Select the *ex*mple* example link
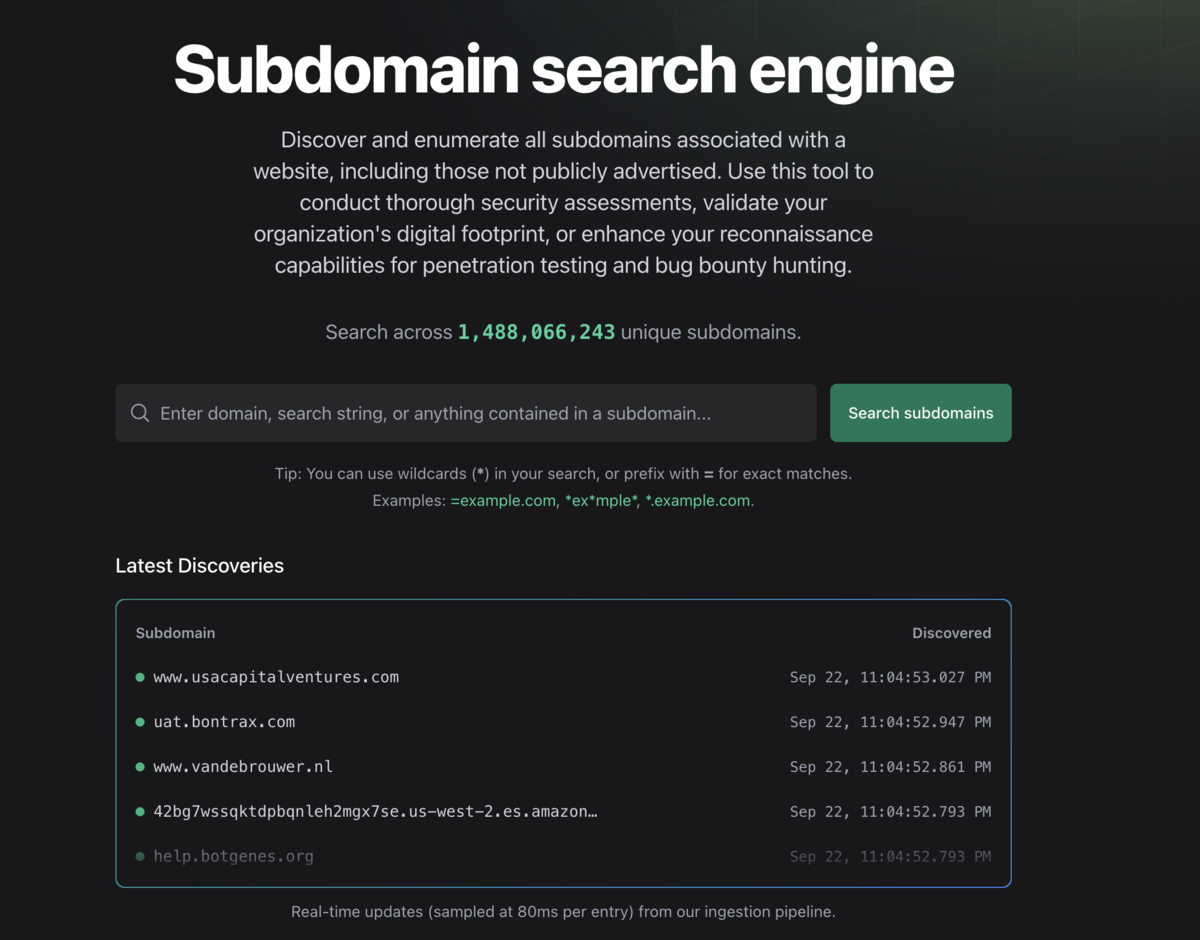1200x940 pixels. (601, 500)
